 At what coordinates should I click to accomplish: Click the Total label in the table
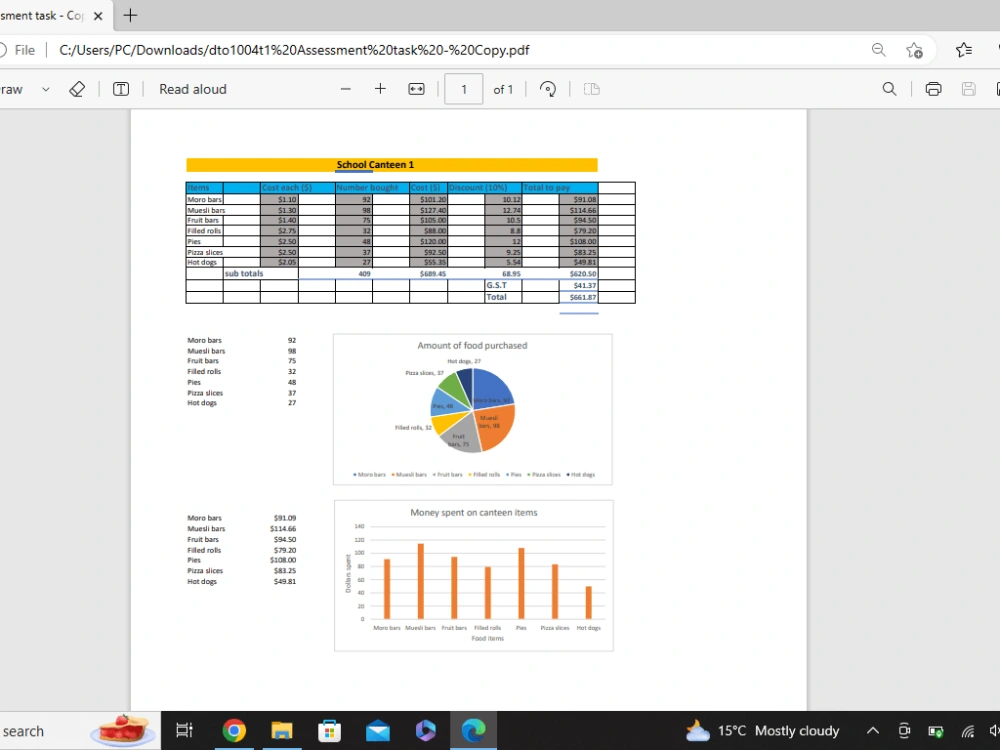(496, 297)
